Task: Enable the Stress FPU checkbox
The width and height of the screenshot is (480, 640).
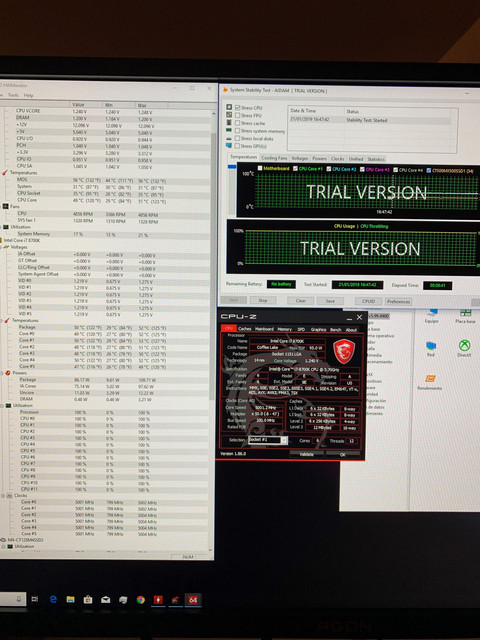Action: 238,115
